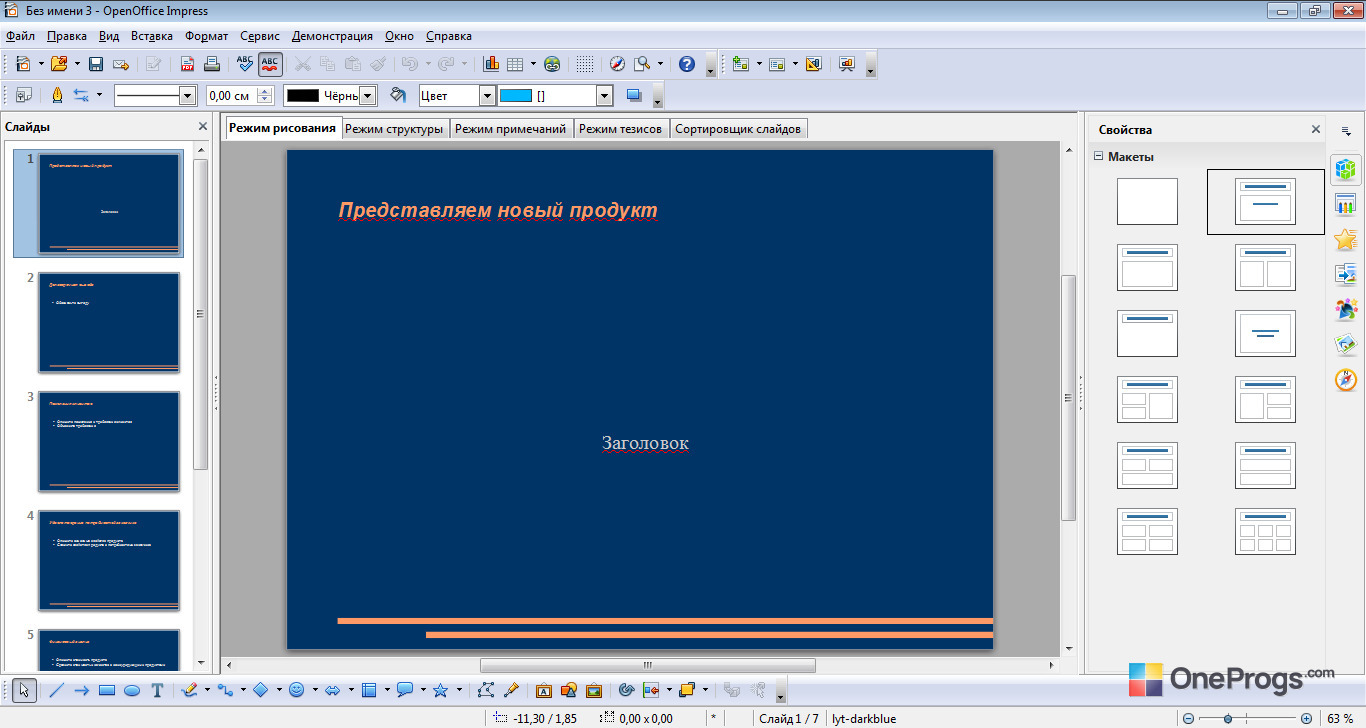The image size is (1366, 728).
Task: Open the Navigator compass icon
Action: pyautogui.click(x=617, y=64)
